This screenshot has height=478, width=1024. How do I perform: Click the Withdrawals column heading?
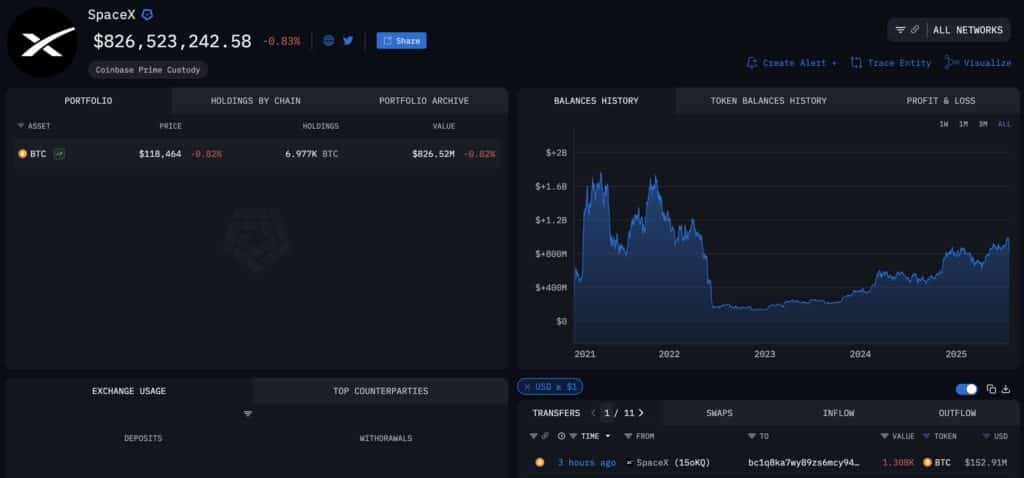385,438
